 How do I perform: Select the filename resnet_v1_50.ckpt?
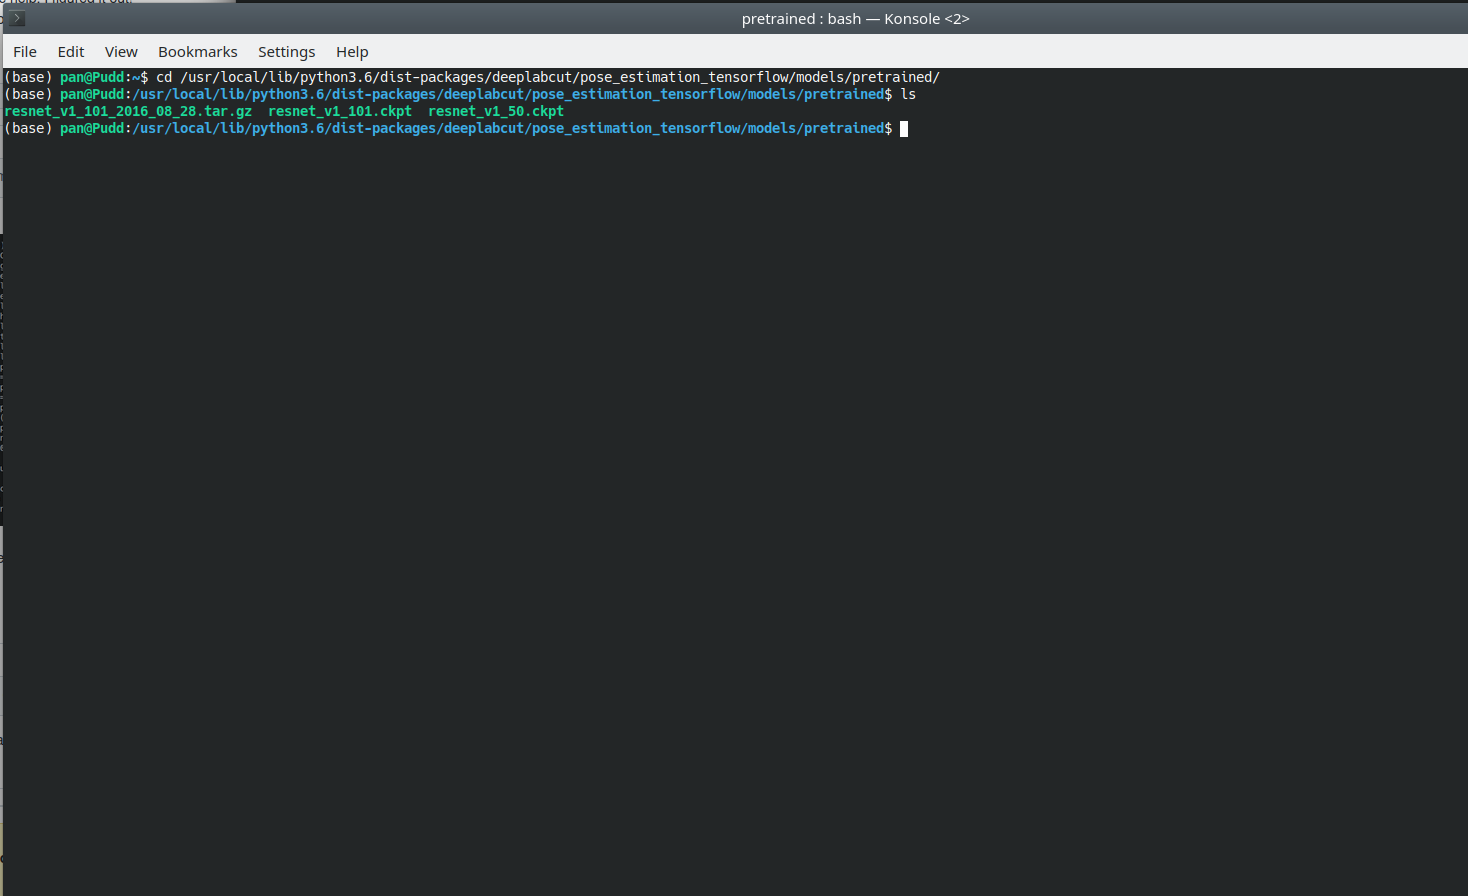495,111
